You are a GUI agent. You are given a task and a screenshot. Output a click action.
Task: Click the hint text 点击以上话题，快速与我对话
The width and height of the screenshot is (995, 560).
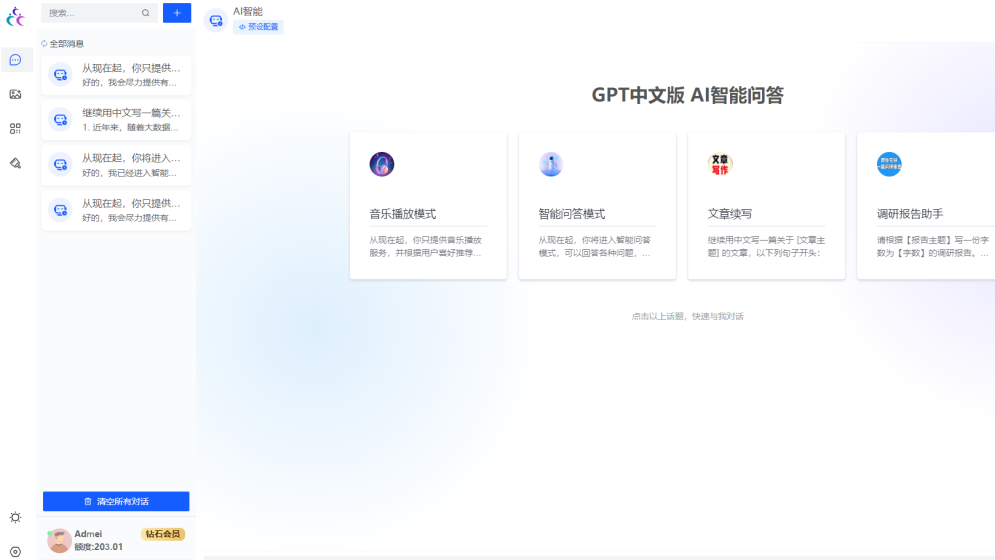pos(687,316)
